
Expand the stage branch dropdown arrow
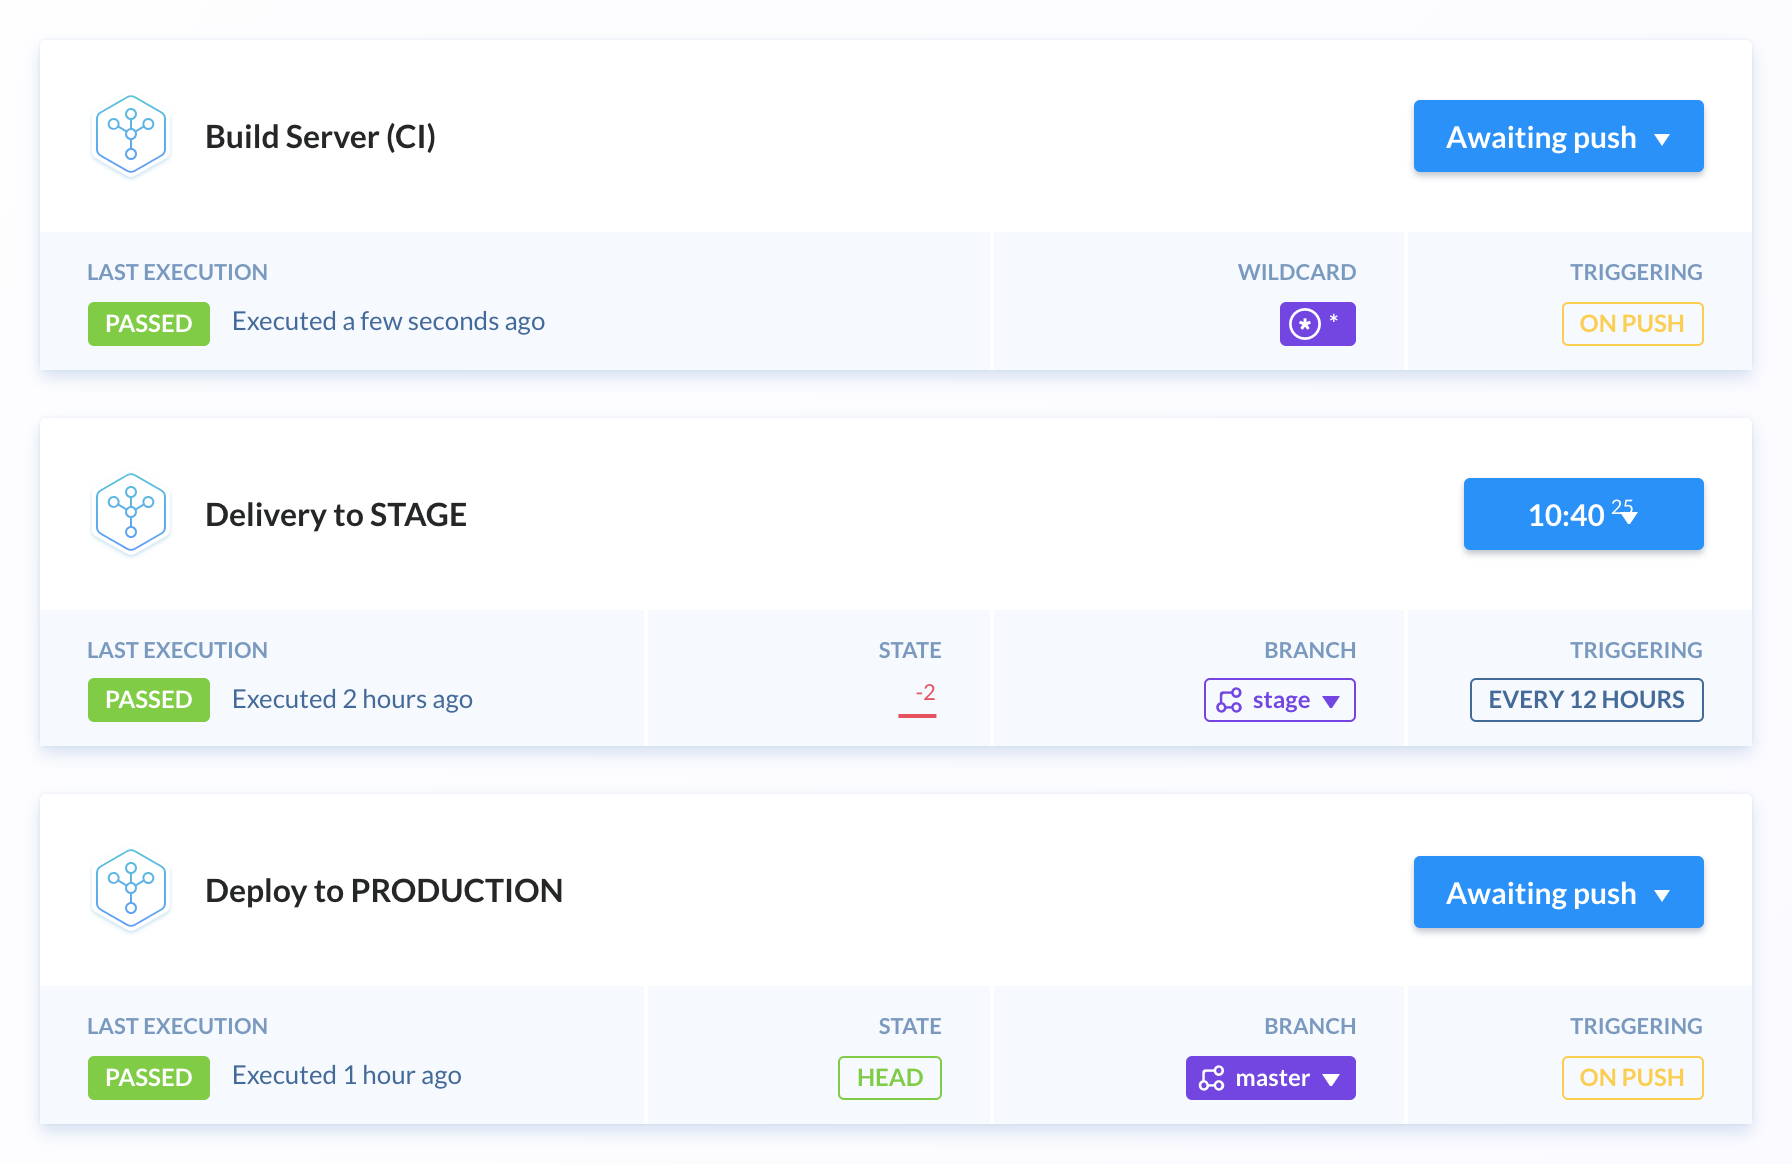1331,701
